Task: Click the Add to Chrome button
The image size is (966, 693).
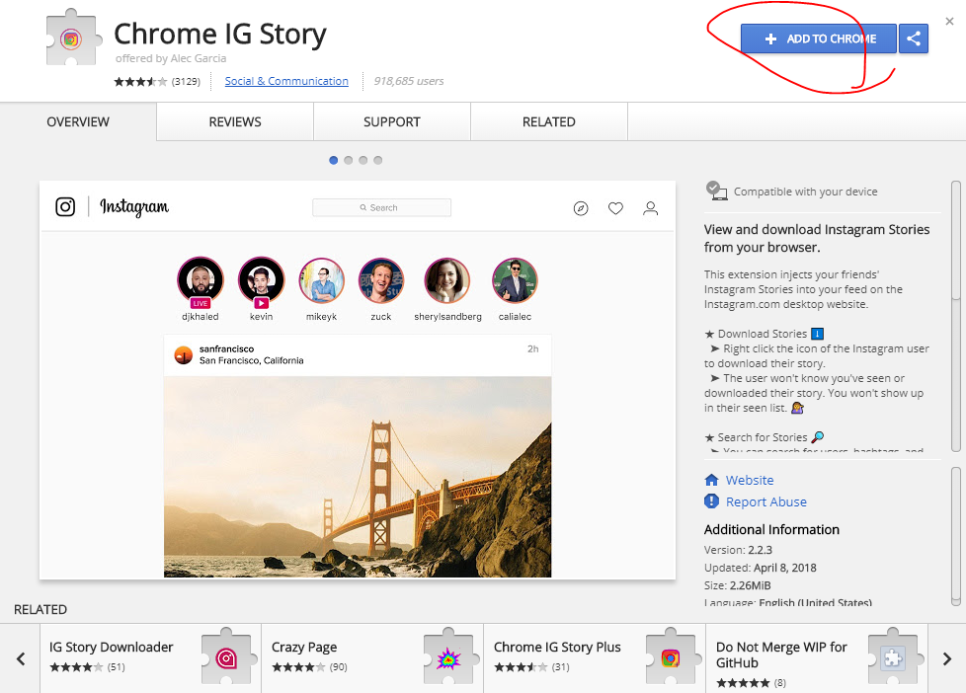Action: [x=818, y=39]
